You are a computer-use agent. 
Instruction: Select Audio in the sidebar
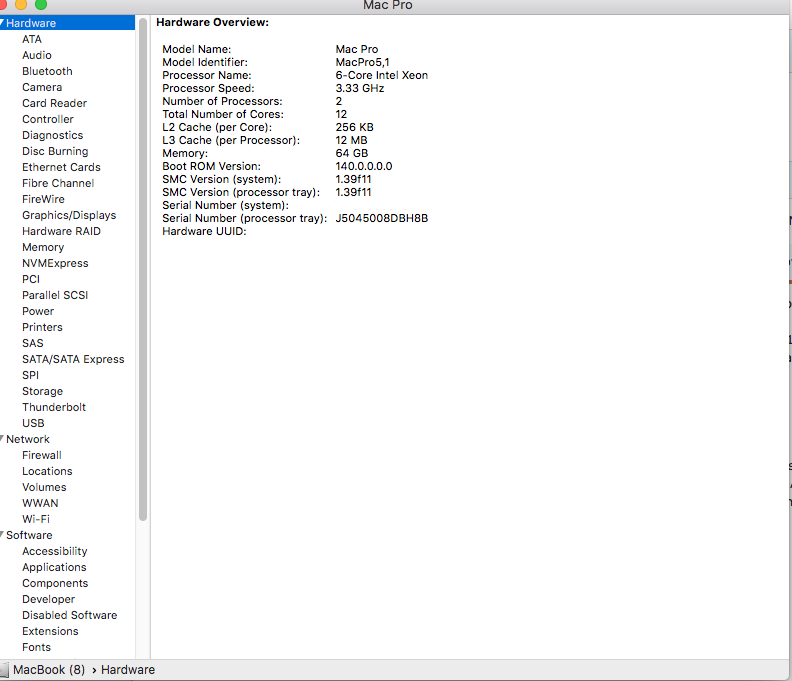(x=37, y=55)
